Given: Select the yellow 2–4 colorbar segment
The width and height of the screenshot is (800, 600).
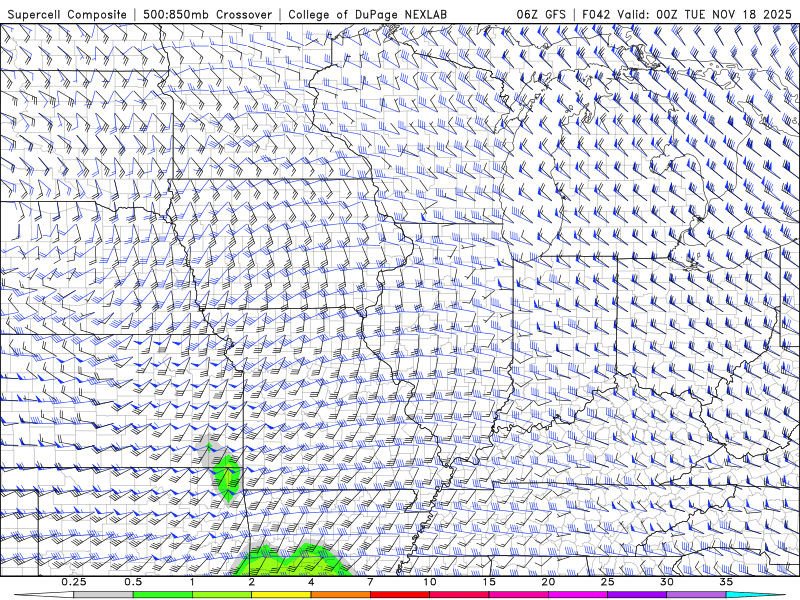Looking at the screenshot, I should (281, 595).
